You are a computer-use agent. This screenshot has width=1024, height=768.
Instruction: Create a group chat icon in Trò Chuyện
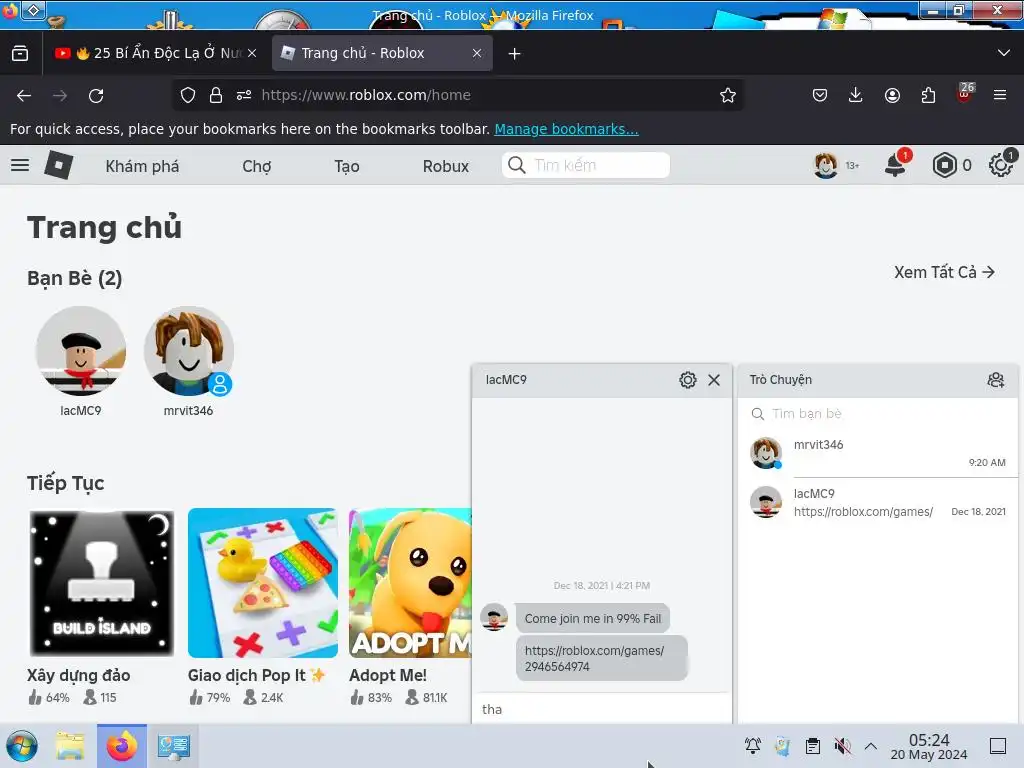[x=996, y=380]
